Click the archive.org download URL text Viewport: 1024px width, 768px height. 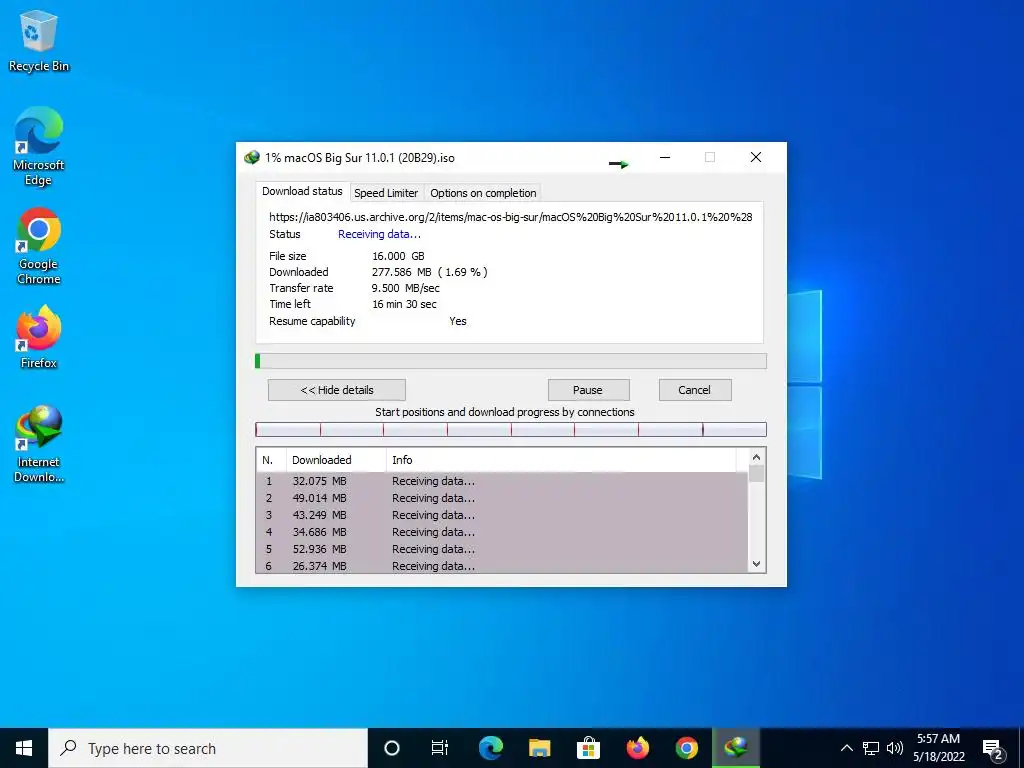(511, 217)
